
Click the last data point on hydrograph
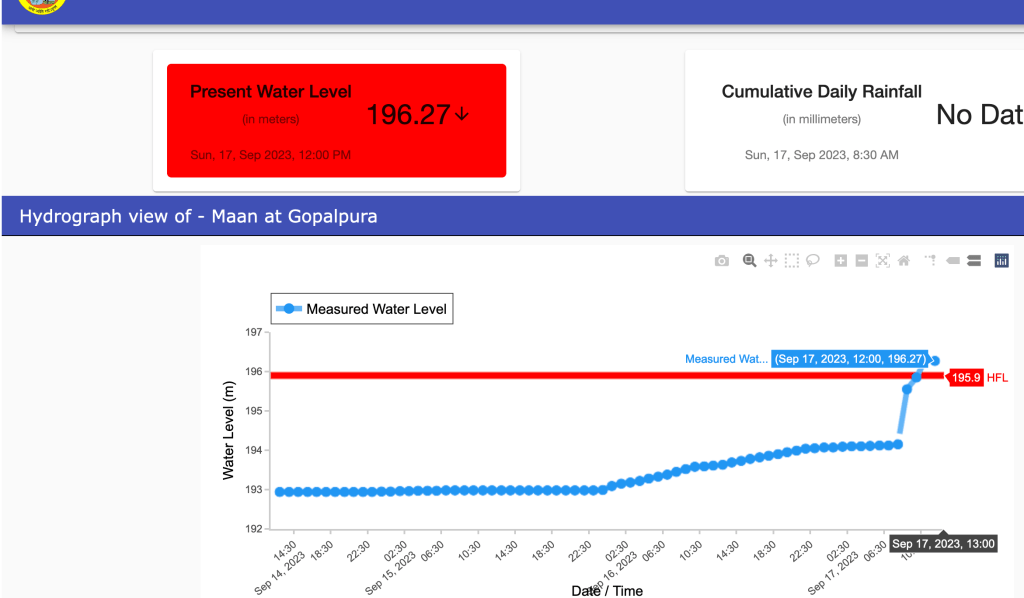click(x=935, y=361)
